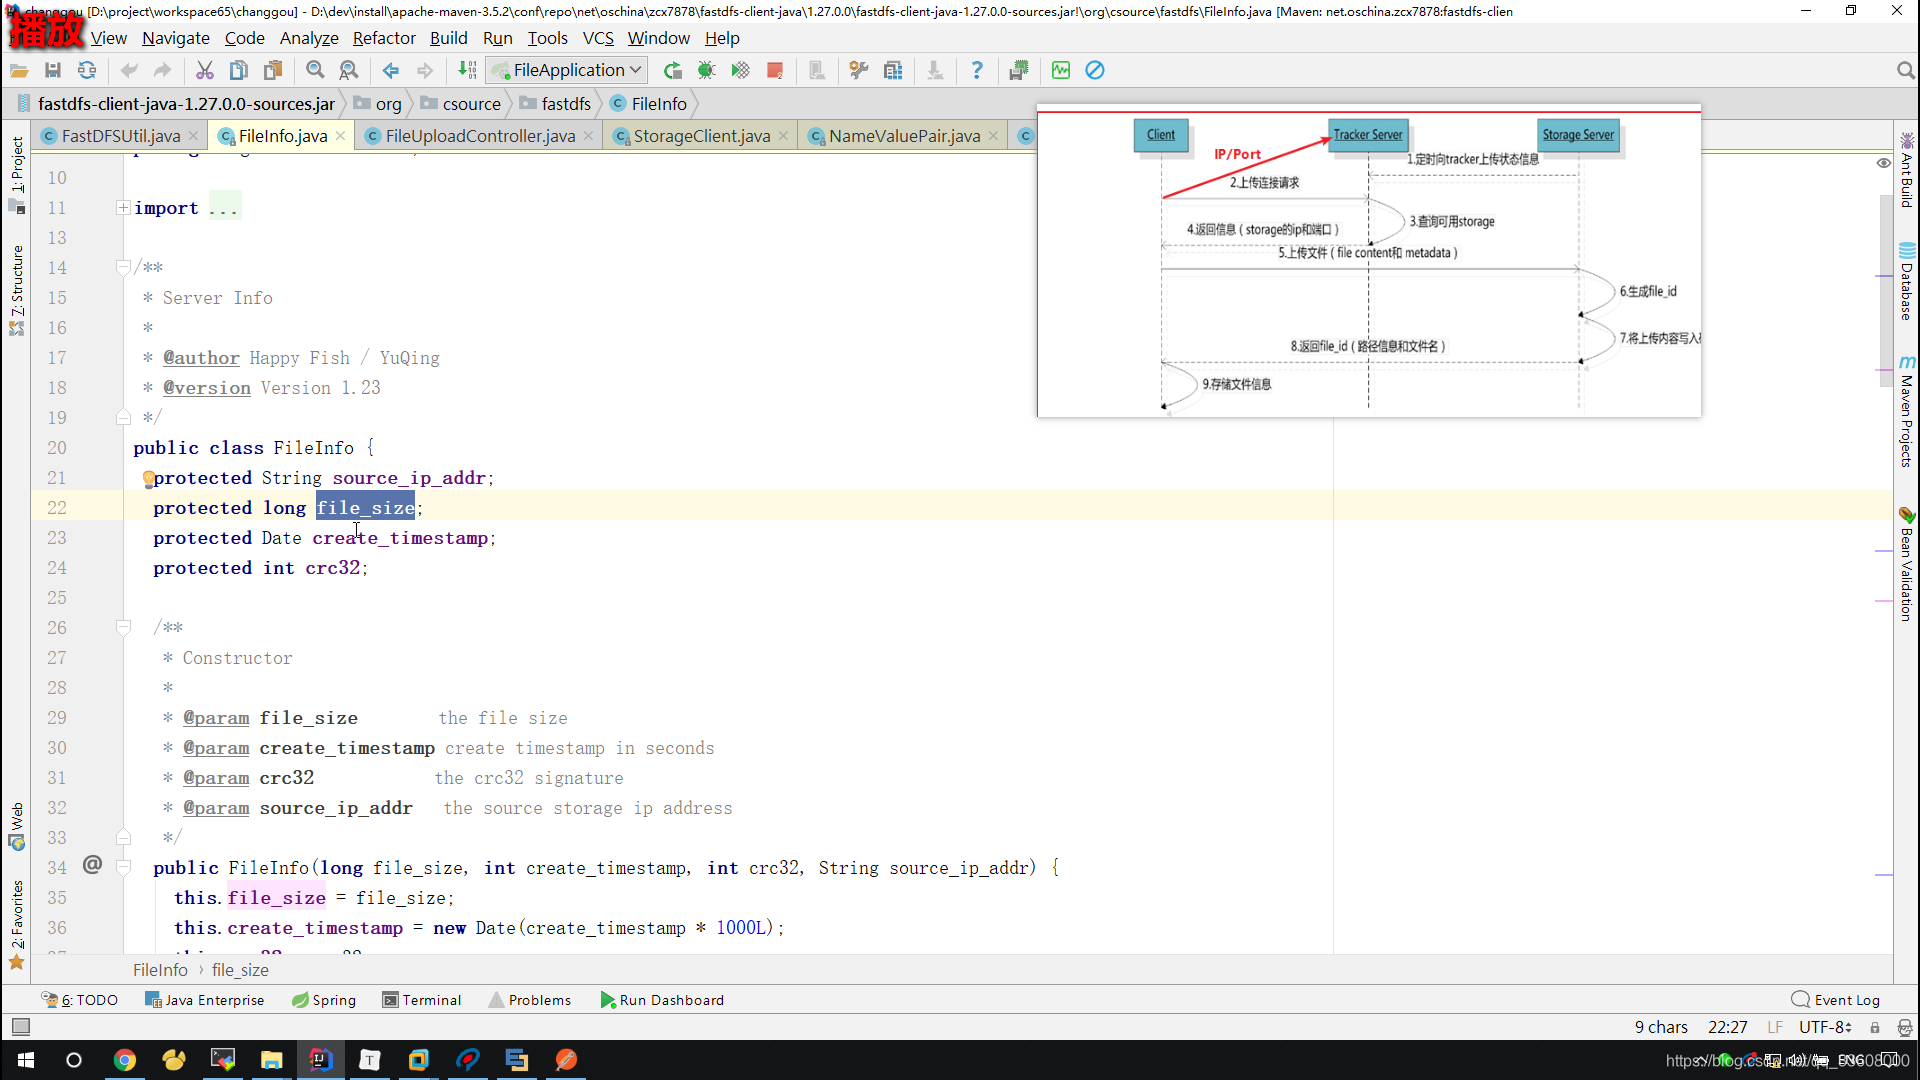Collapse the Server Info Javadoc comment at line 14
1920x1080 pixels.
[123, 267]
